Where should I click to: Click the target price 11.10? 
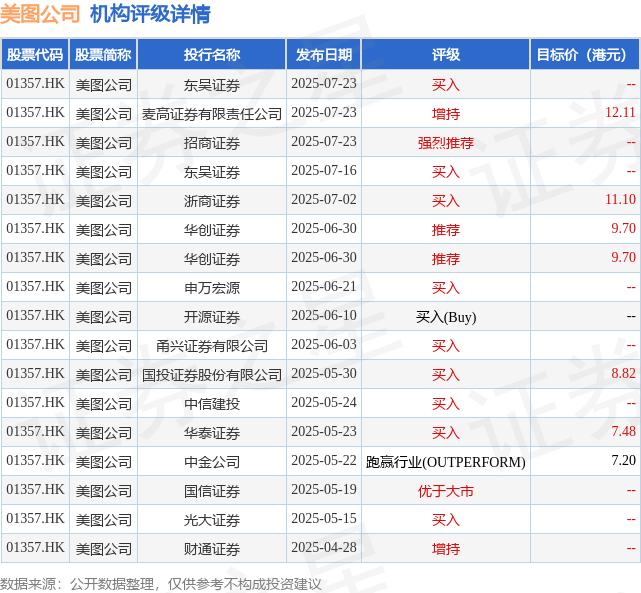[x=620, y=199]
